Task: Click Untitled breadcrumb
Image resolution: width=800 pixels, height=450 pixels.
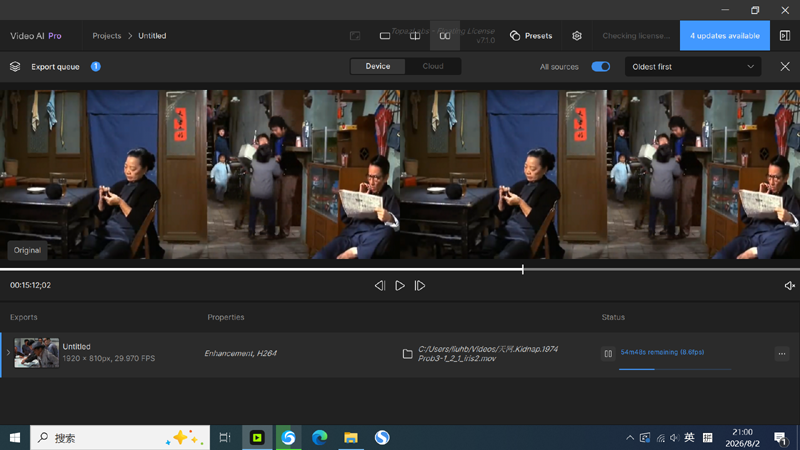Action: (152, 36)
